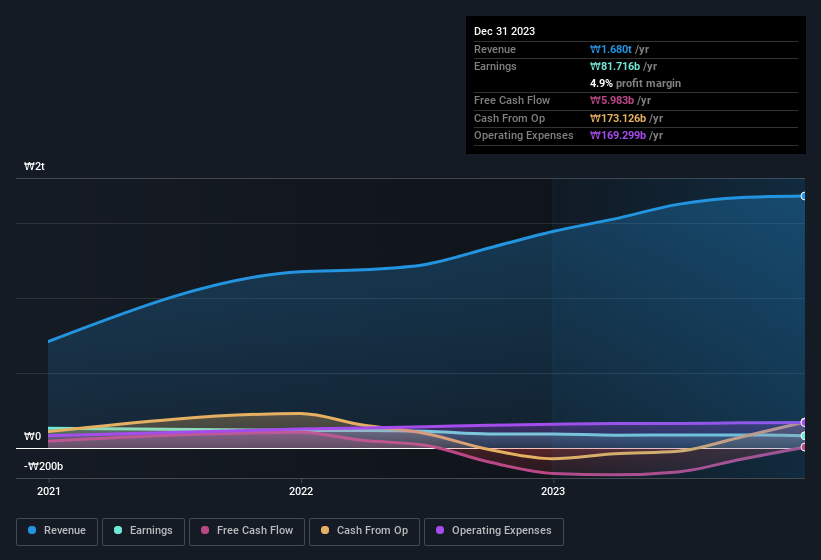Toggle the Operating Expenses legend button

coord(494,531)
